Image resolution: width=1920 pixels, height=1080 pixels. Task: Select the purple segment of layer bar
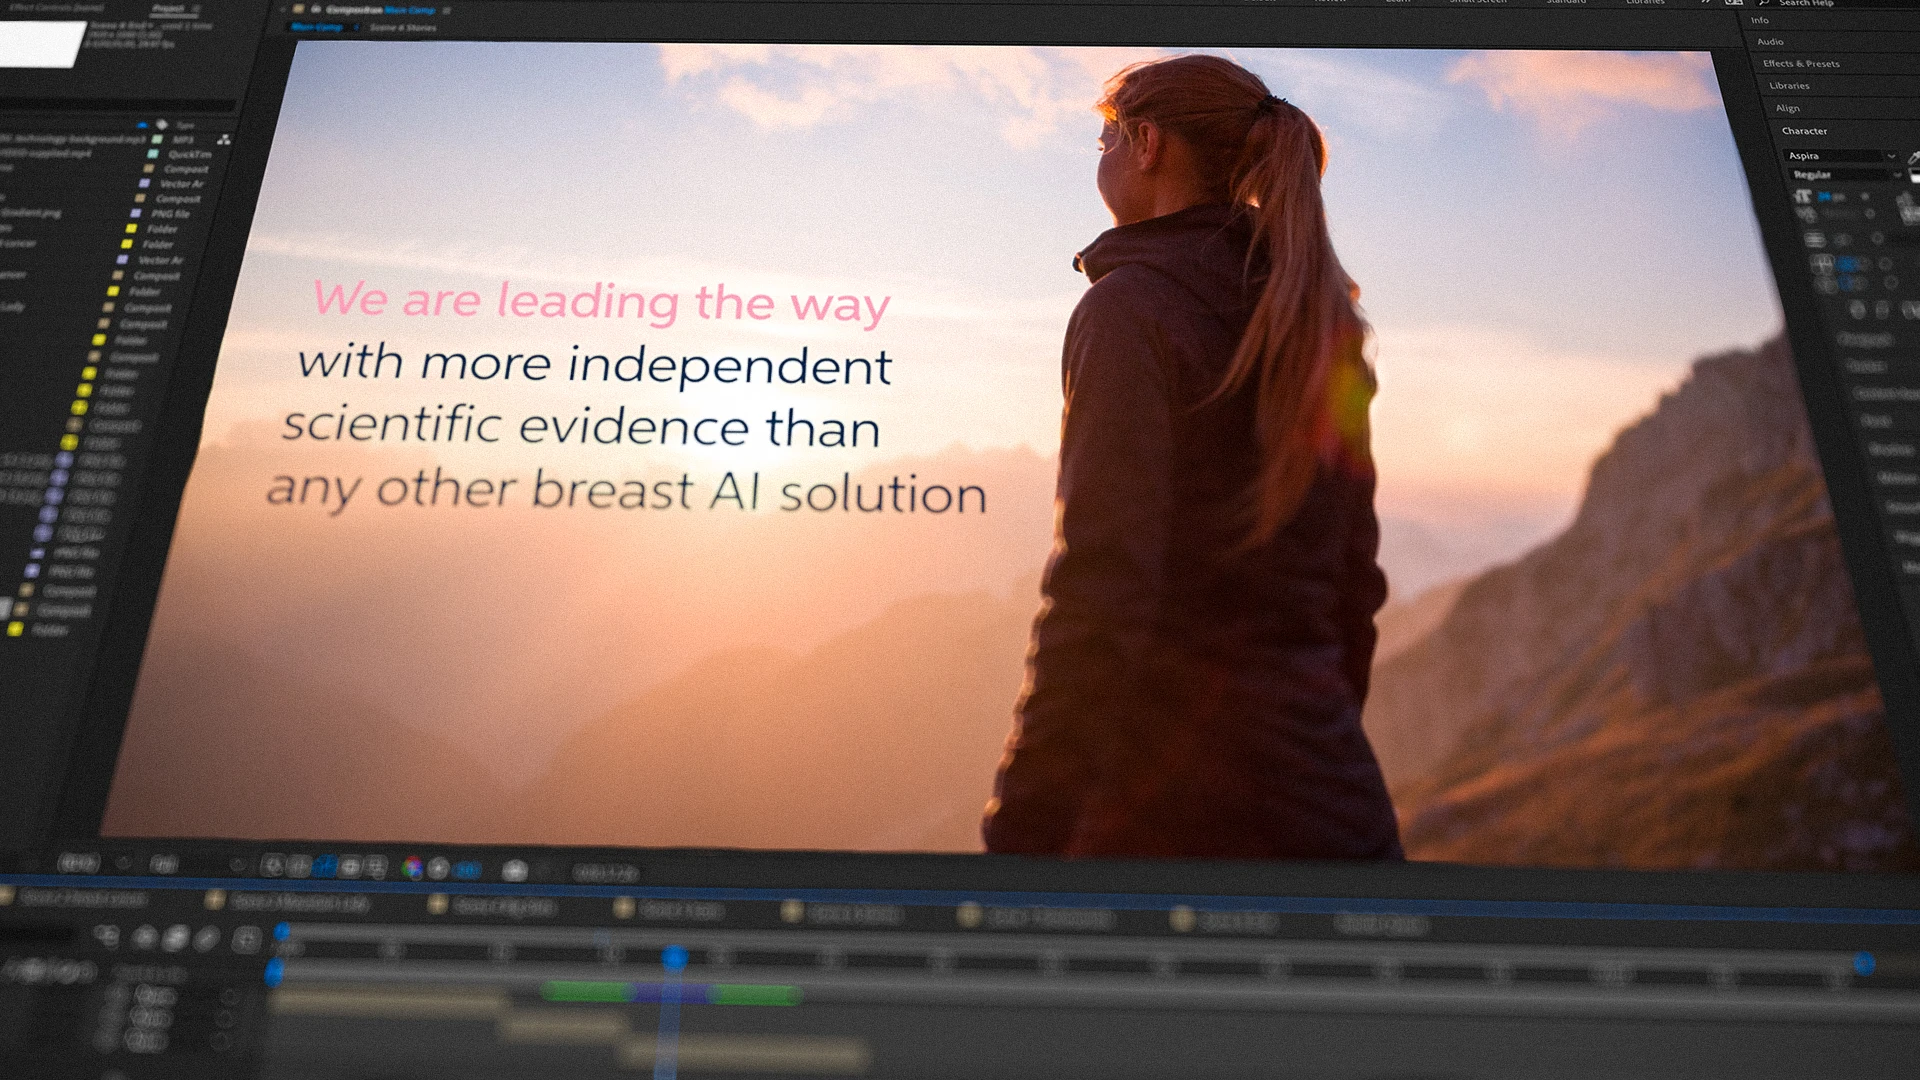pyautogui.click(x=674, y=994)
